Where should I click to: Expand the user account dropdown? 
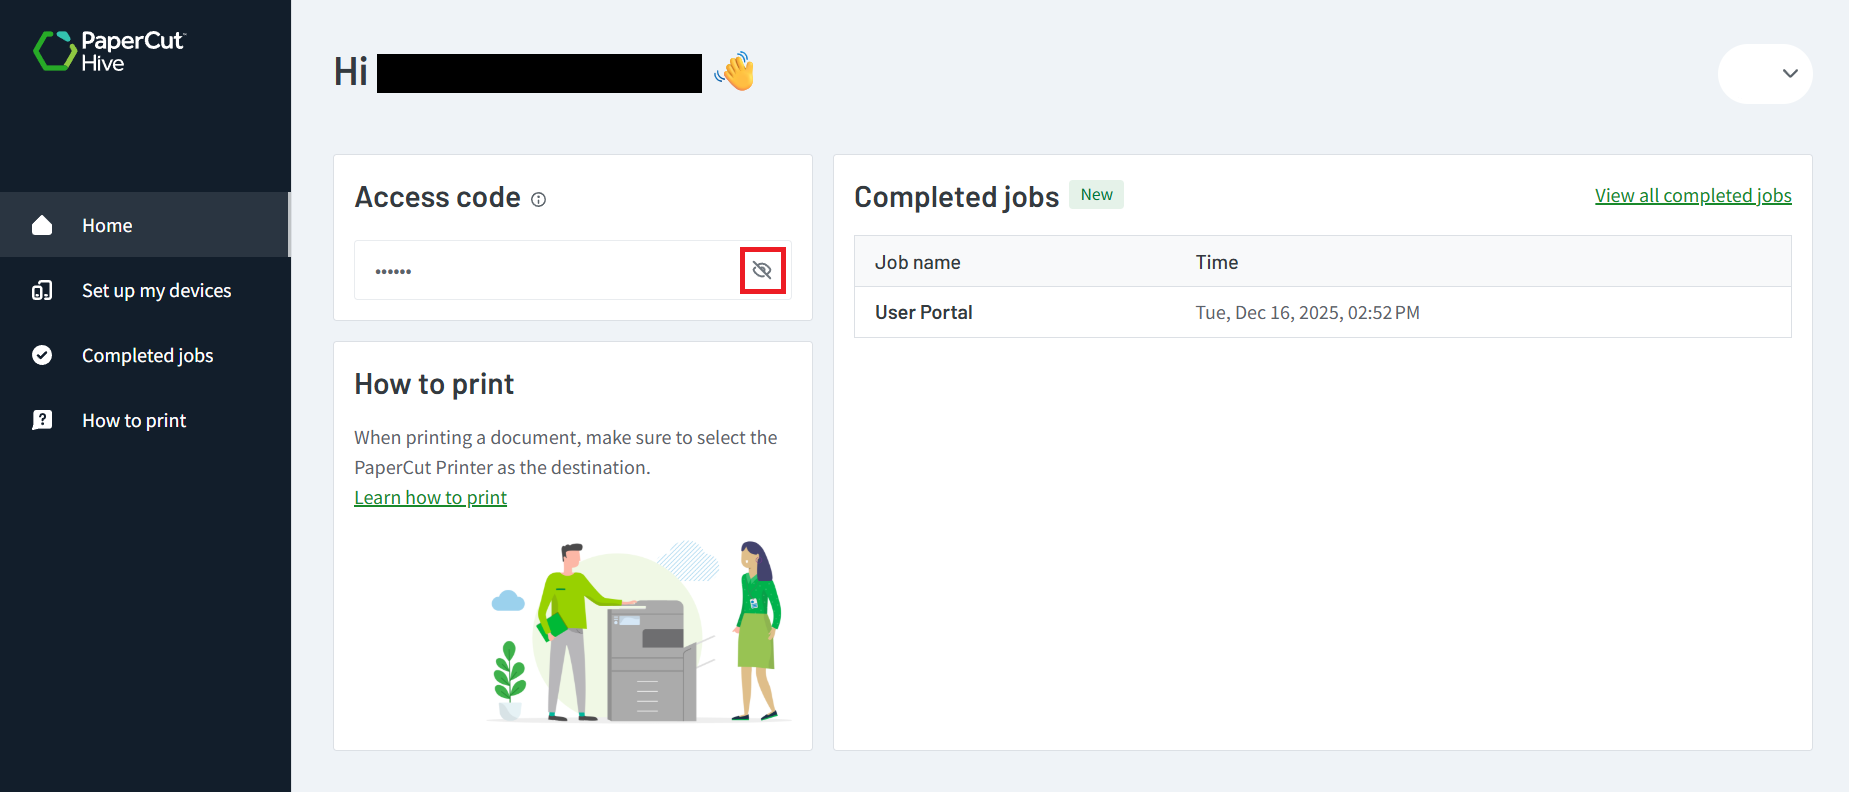point(1789,73)
